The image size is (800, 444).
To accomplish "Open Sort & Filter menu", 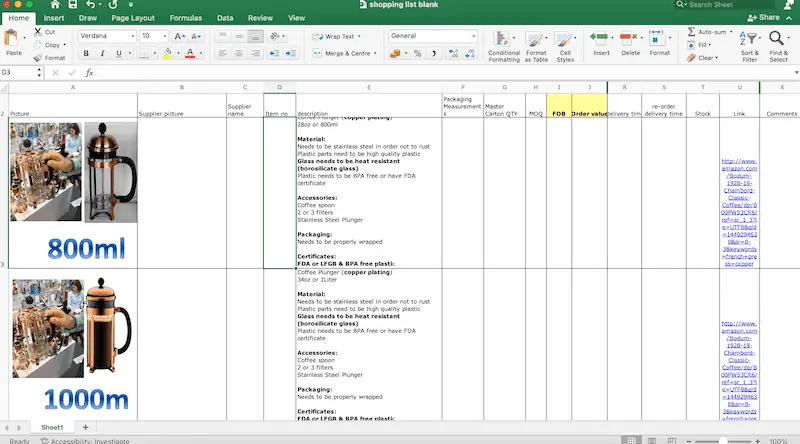I will coord(749,46).
